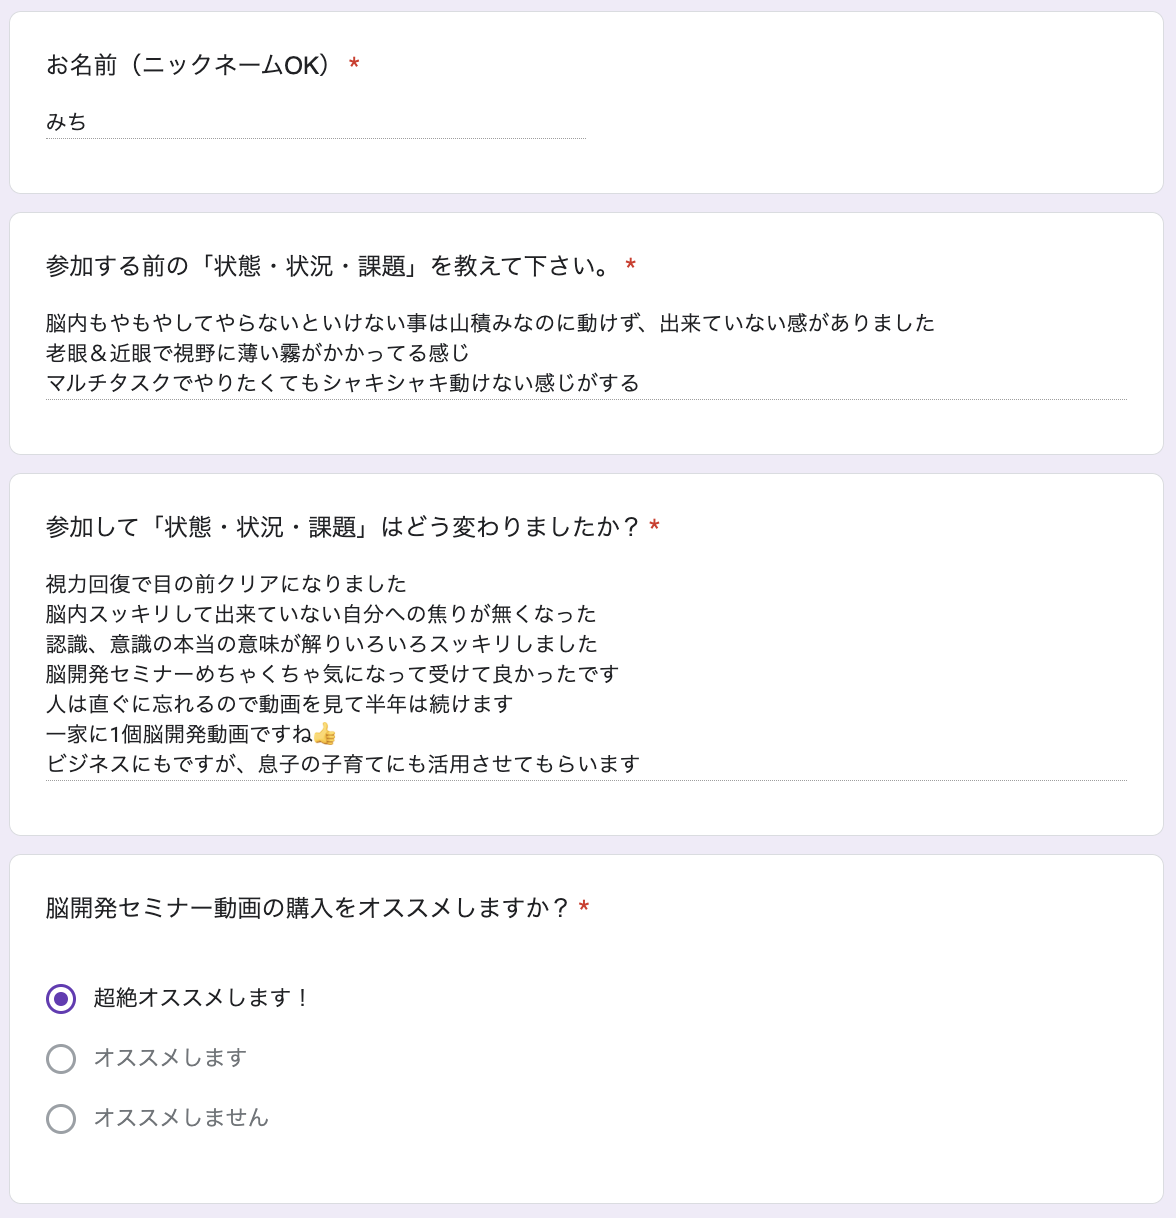Click required asterisk after 変わりましたか？
Screen dimensions: 1176x1218
(654, 527)
